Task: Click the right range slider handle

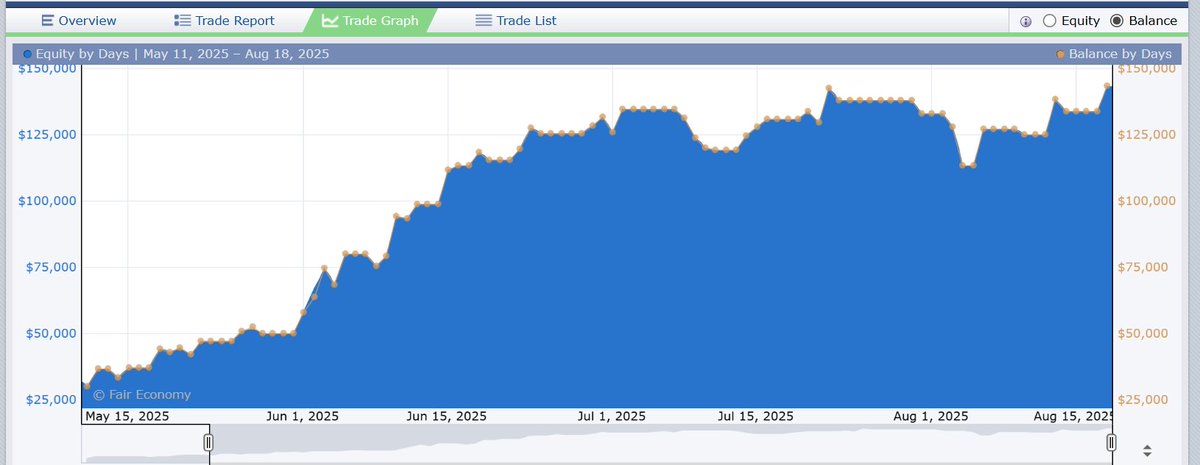Action: click(x=1111, y=442)
